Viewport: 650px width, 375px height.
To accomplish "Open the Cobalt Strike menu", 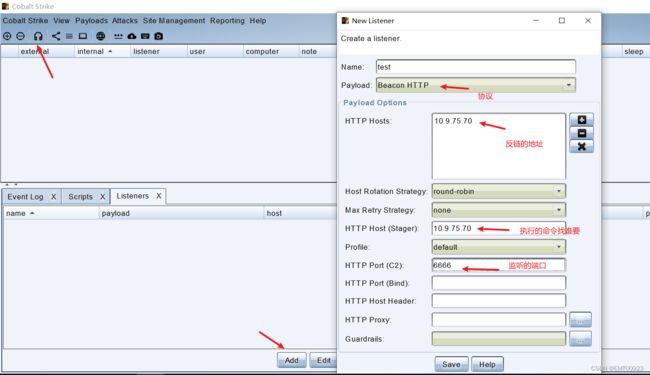I will coord(25,20).
